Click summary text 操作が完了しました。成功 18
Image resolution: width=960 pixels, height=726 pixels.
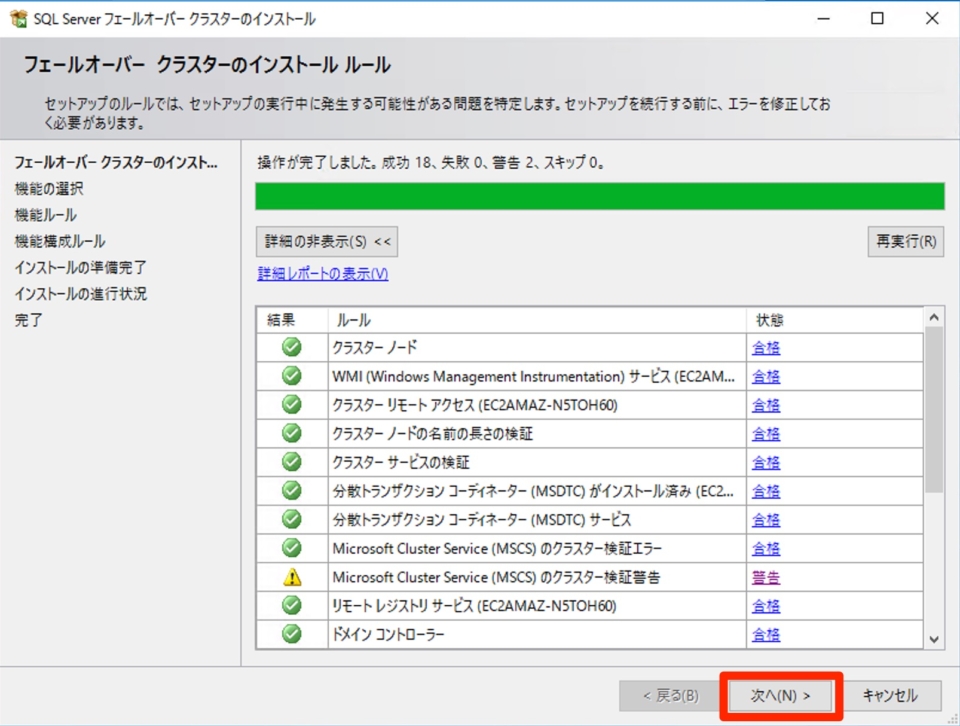[x=345, y=163]
